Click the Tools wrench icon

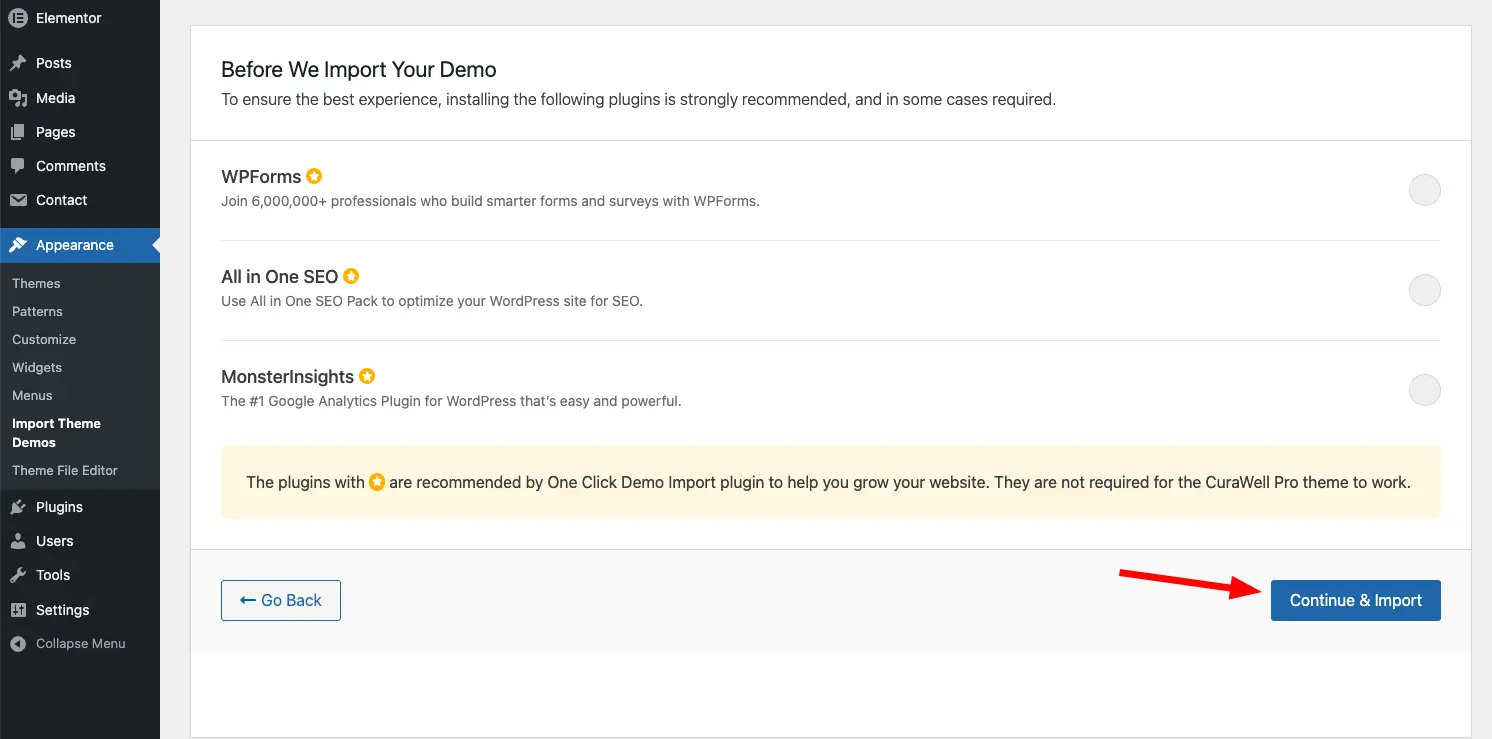tap(18, 575)
